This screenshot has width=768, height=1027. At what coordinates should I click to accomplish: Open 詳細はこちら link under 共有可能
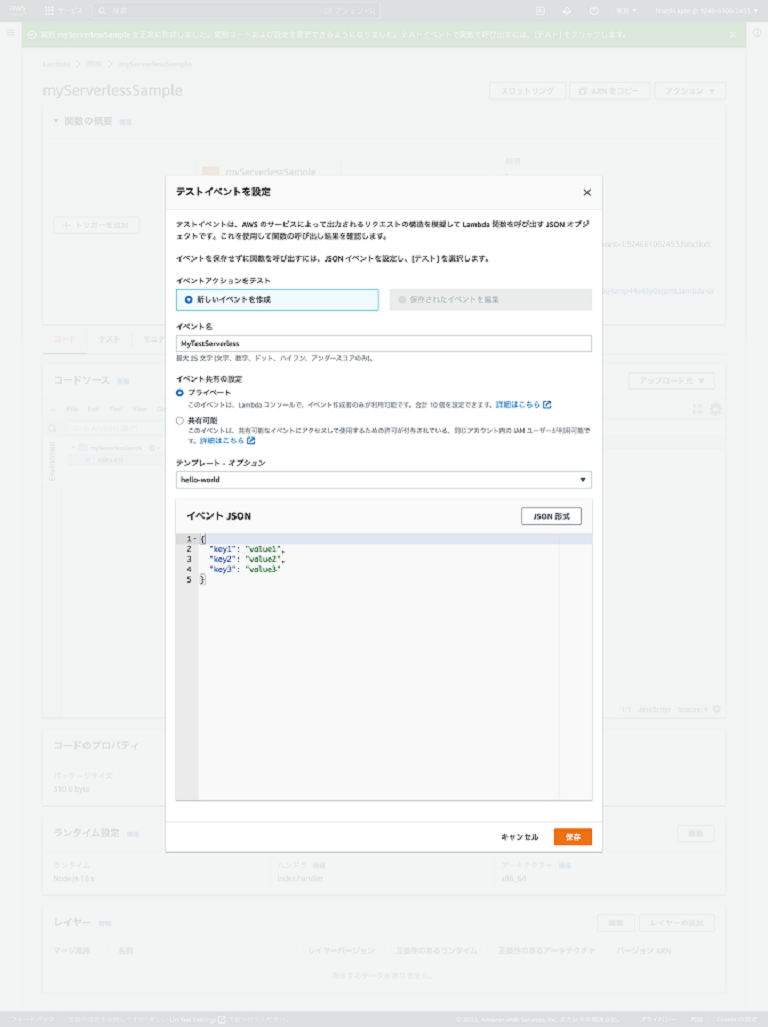tap(221, 441)
